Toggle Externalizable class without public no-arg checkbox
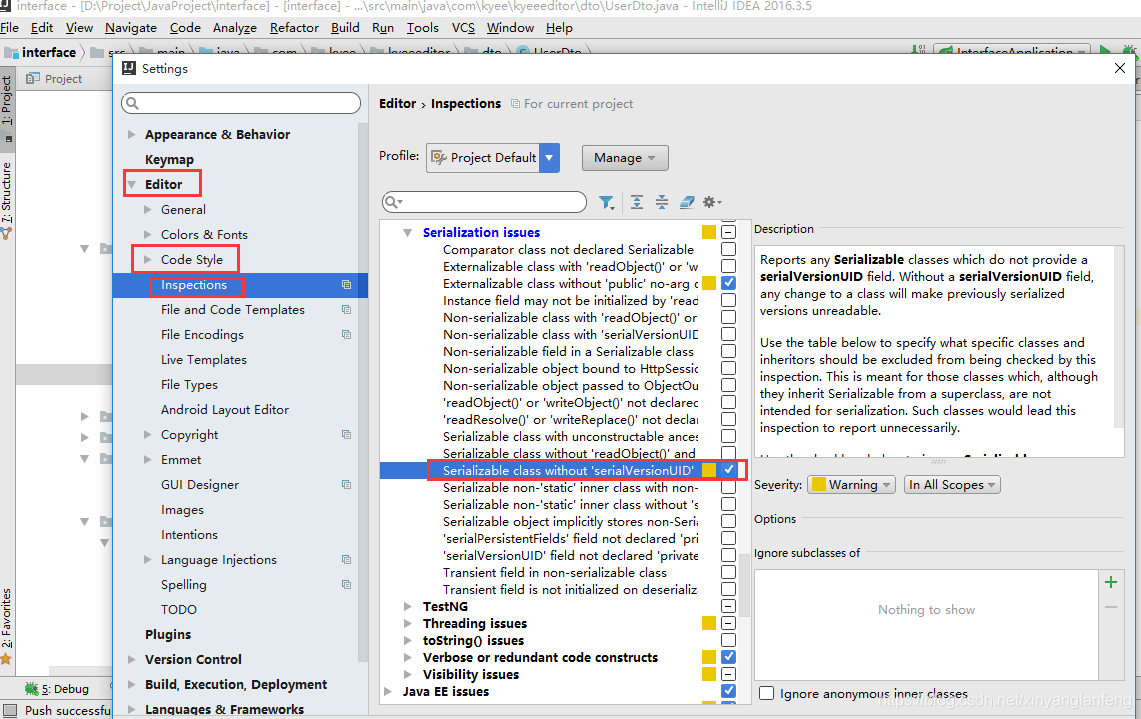Viewport: 1141px width, 719px height. point(728,283)
